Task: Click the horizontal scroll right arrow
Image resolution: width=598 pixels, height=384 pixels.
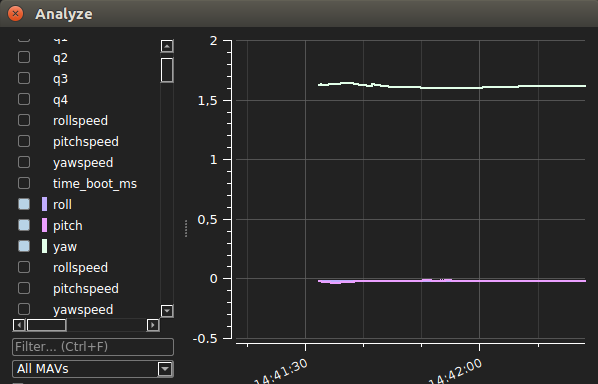Action: point(153,325)
